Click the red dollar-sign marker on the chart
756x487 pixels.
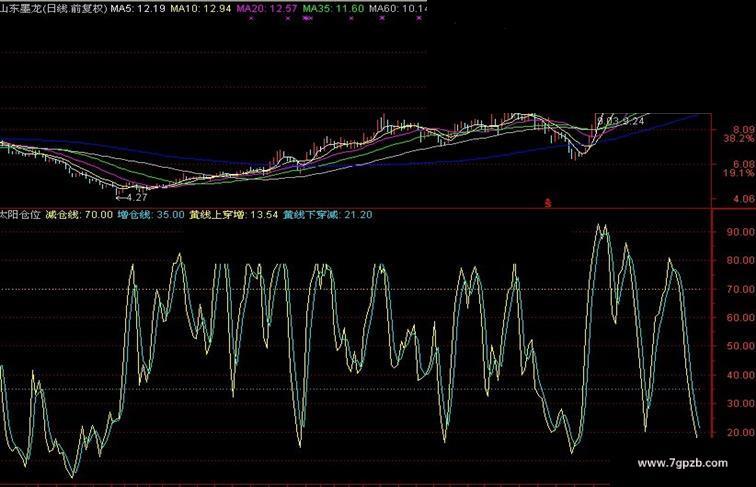pos(548,203)
